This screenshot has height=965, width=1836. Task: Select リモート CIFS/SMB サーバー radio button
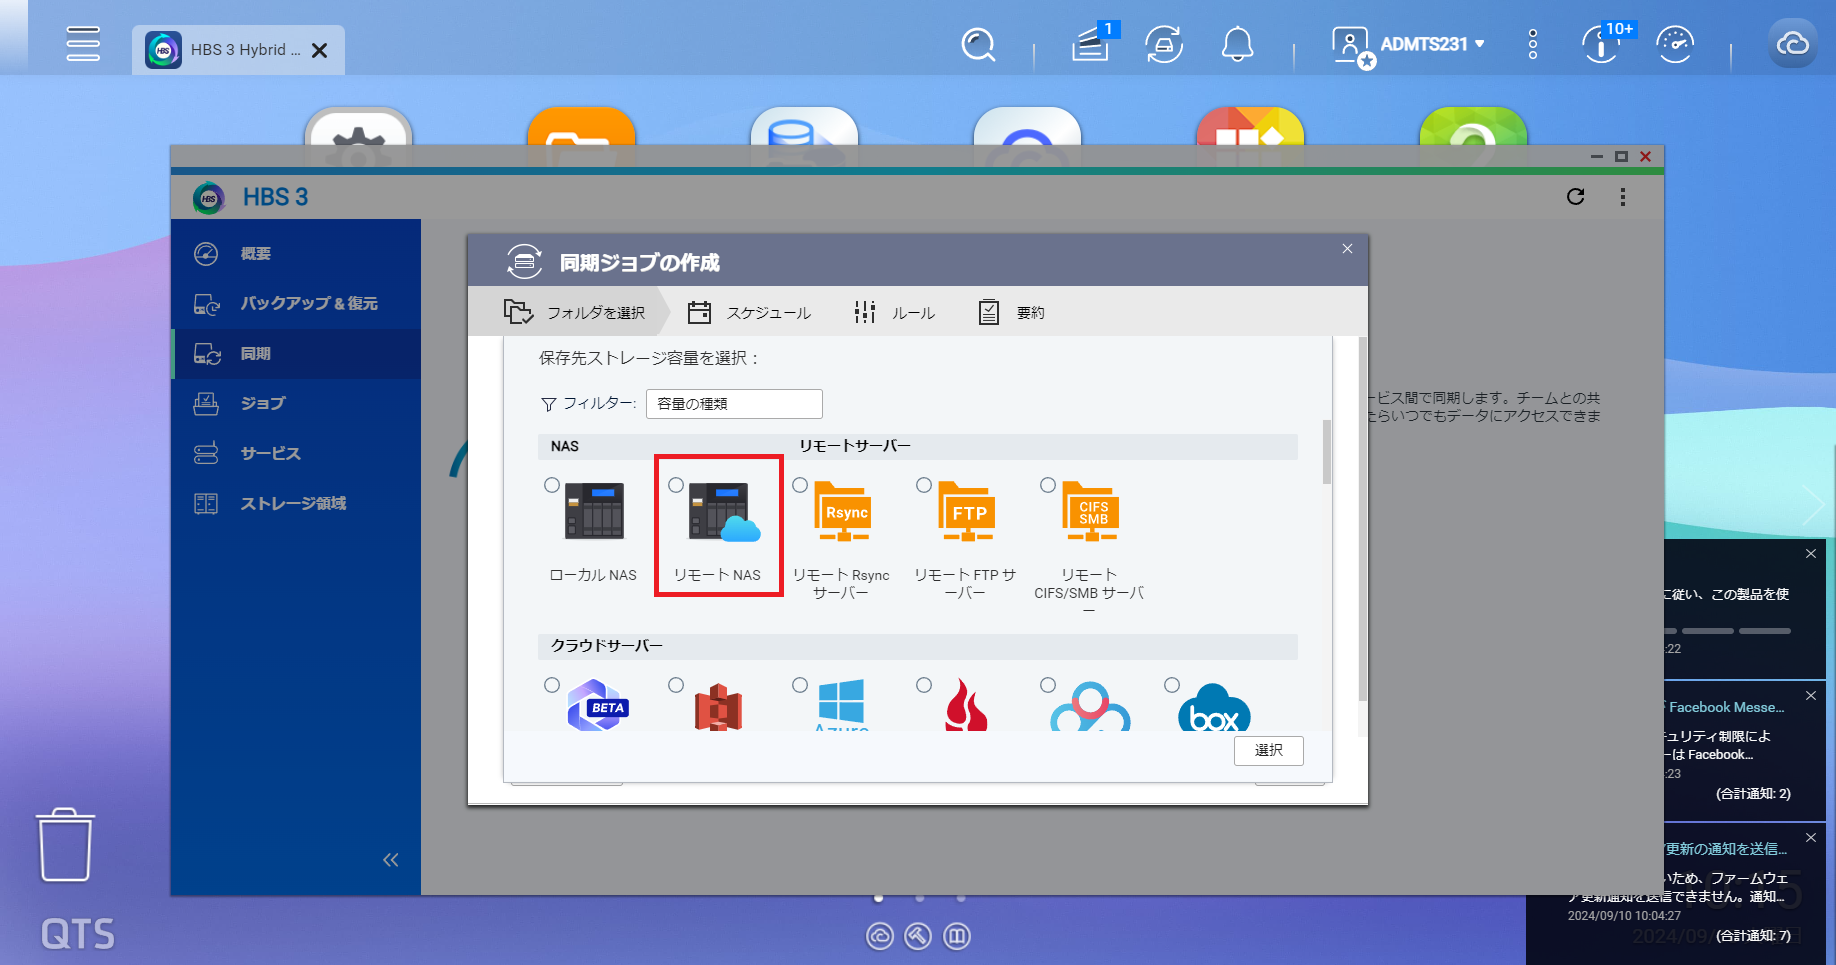1048,485
